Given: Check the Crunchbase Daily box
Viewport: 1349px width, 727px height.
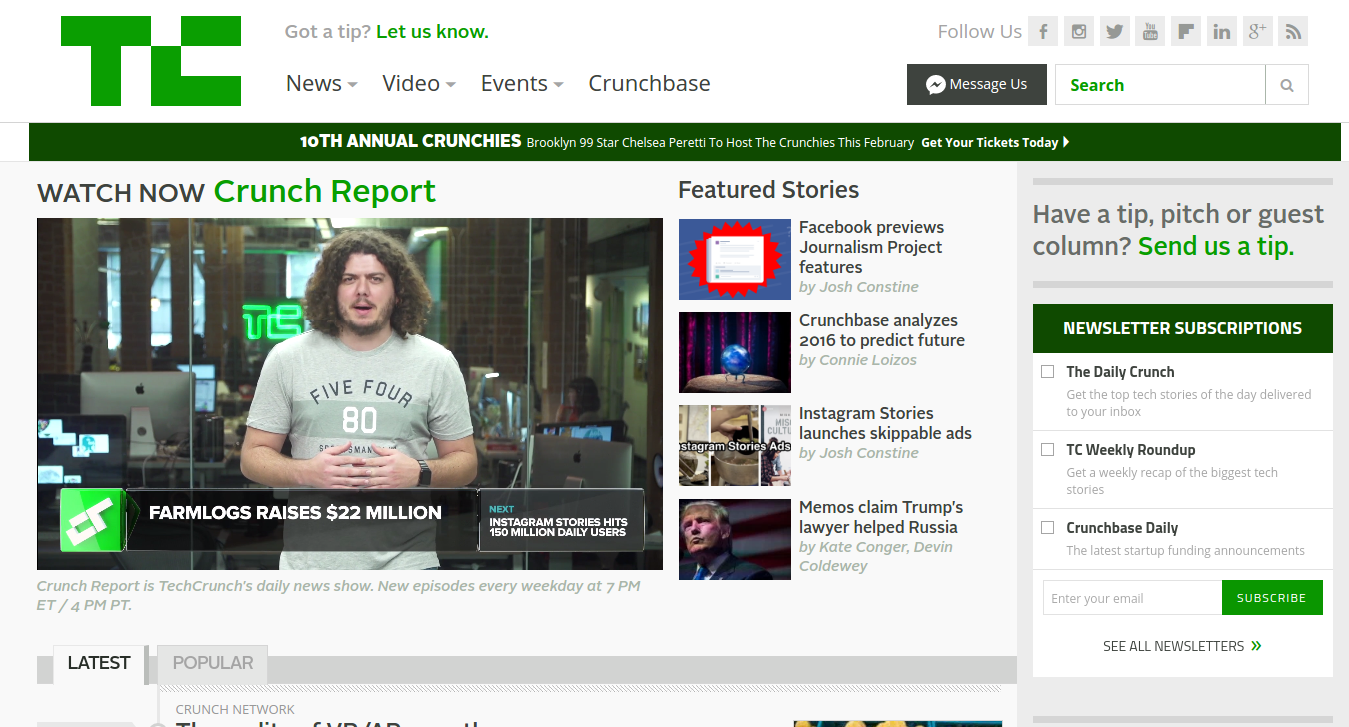Looking at the screenshot, I should point(1047,527).
